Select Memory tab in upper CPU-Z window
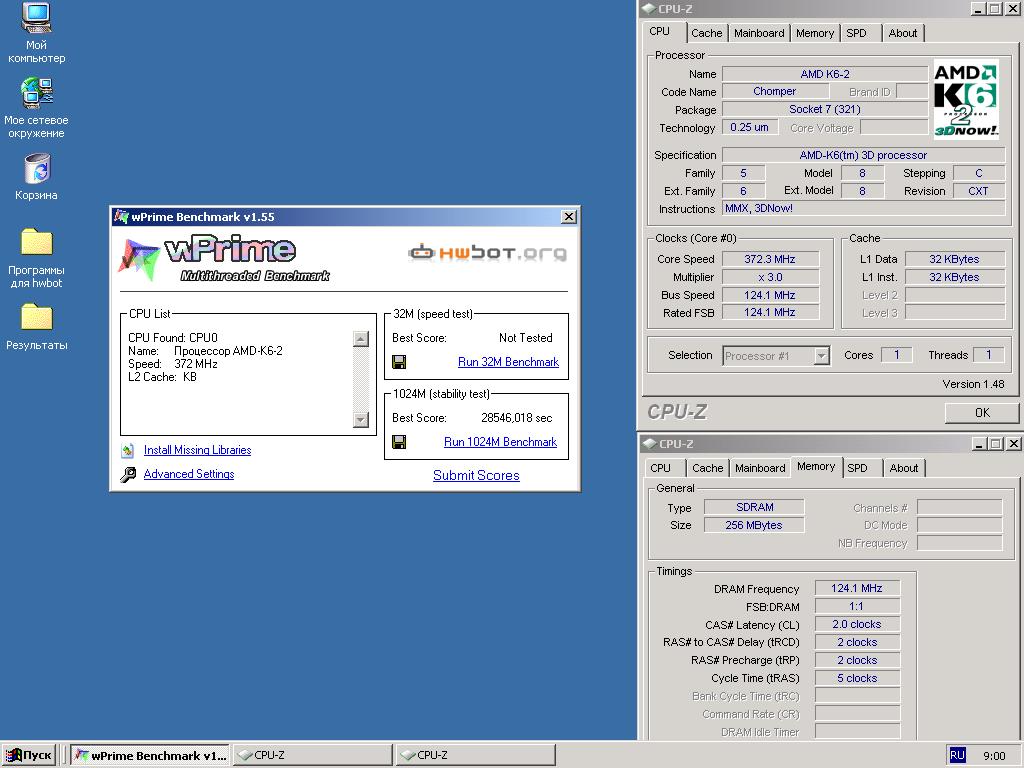 coord(814,33)
